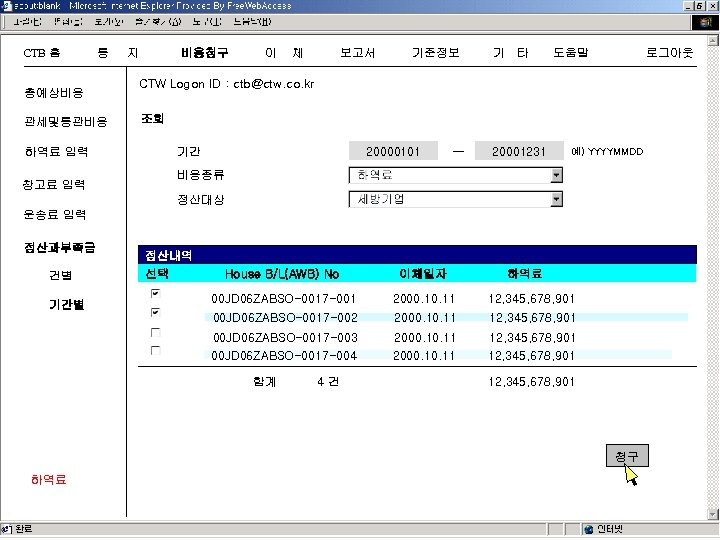The image size is (720, 540).
Task: Click the 청구 button
Action: coord(627,455)
